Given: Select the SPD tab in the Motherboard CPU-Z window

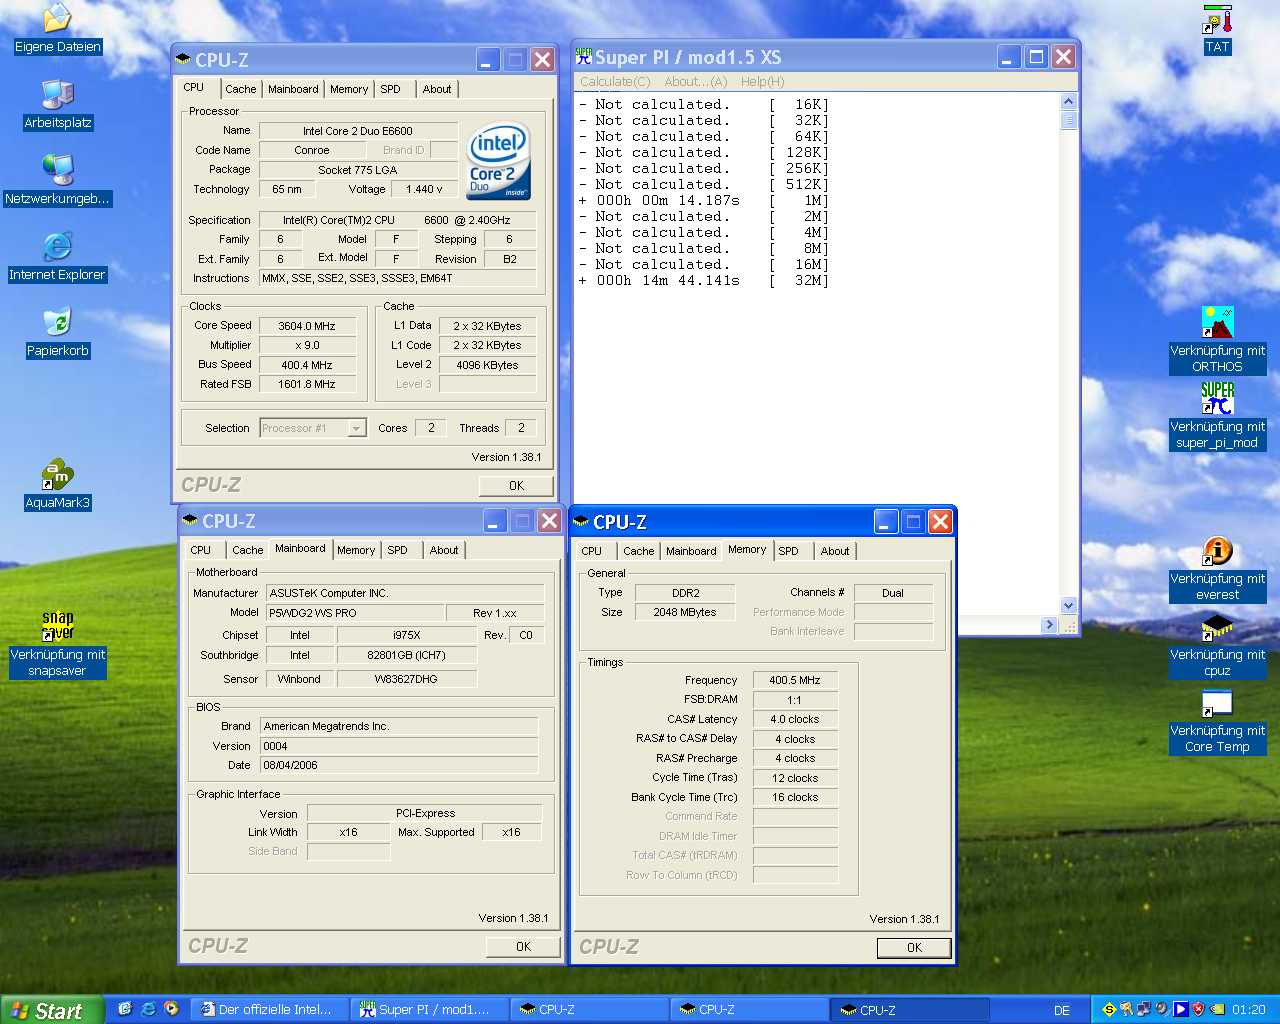Looking at the screenshot, I should click(x=398, y=550).
